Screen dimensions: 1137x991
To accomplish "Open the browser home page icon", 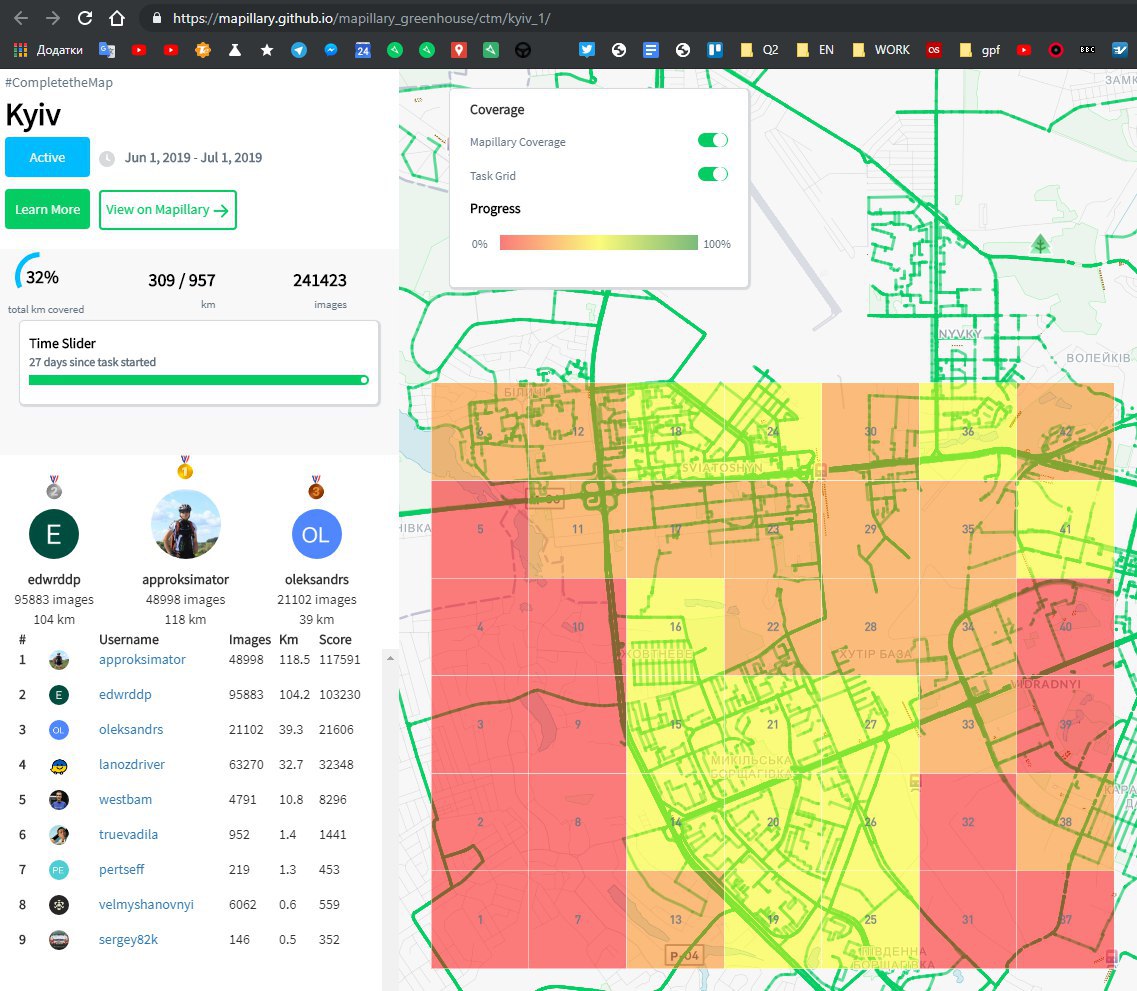I will (117, 18).
